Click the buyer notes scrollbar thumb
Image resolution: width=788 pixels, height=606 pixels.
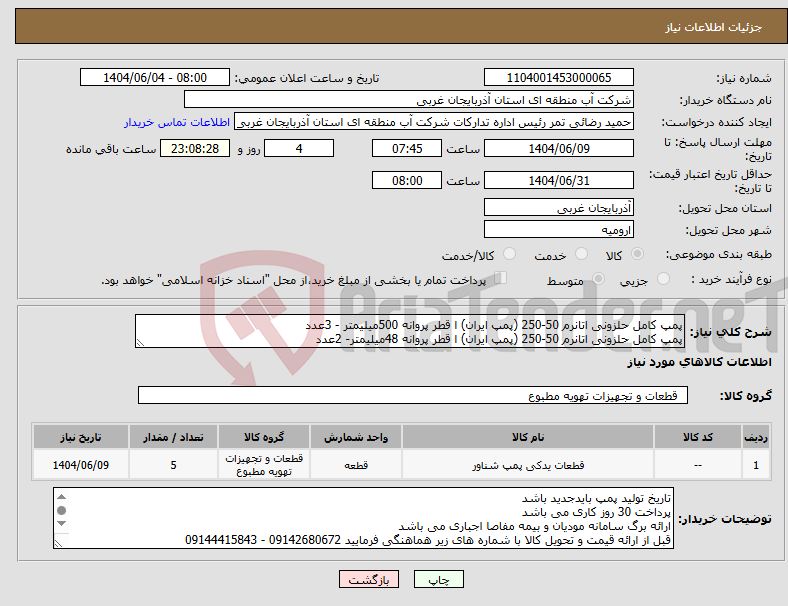click(61, 511)
